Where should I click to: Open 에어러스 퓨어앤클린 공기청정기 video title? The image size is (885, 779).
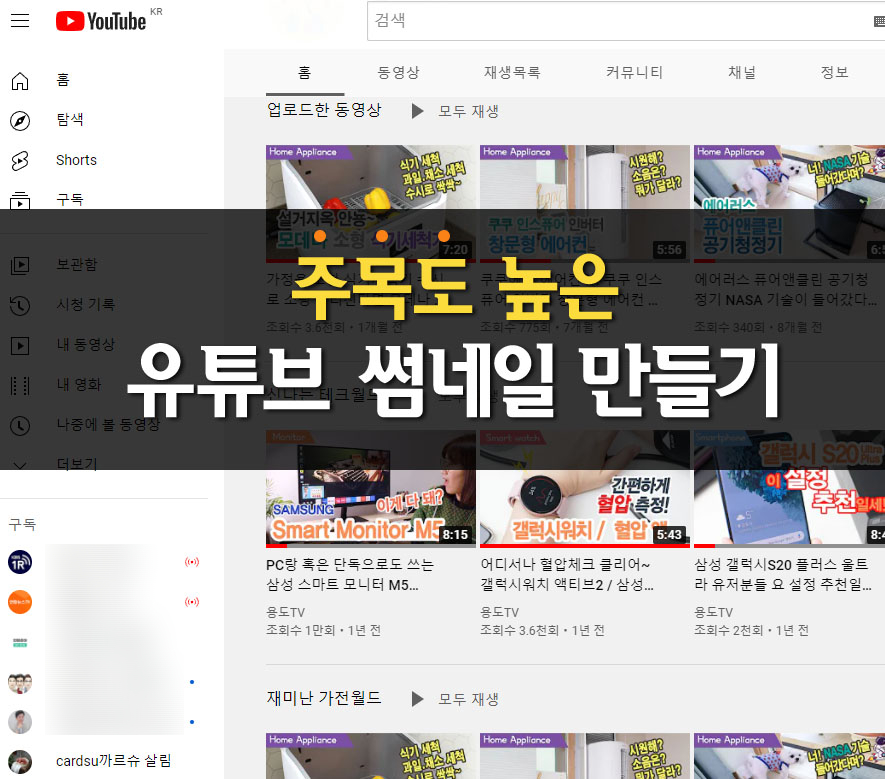[785, 289]
